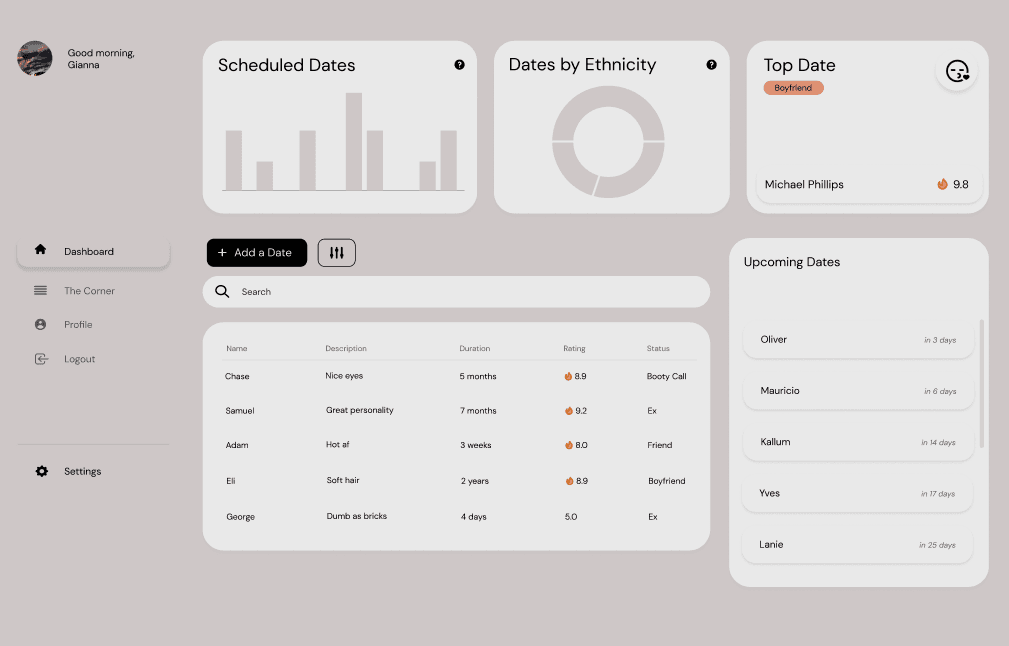Image resolution: width=1009 pixels, height=646 pixels.
Task: Click the '5 months' duration cell
Action: pos(478,376)
